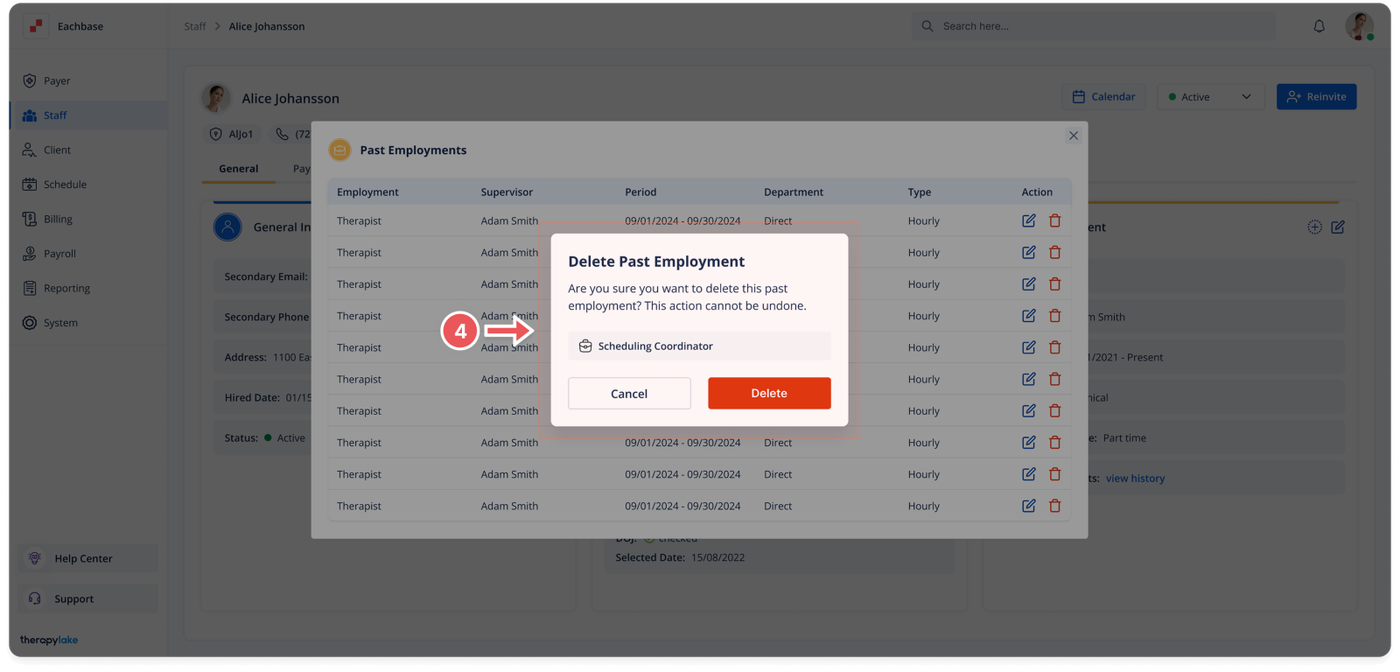Click the therapylake logo
Image resolution: width=1400 pixels, height=672 pixels.
point(49,640)
